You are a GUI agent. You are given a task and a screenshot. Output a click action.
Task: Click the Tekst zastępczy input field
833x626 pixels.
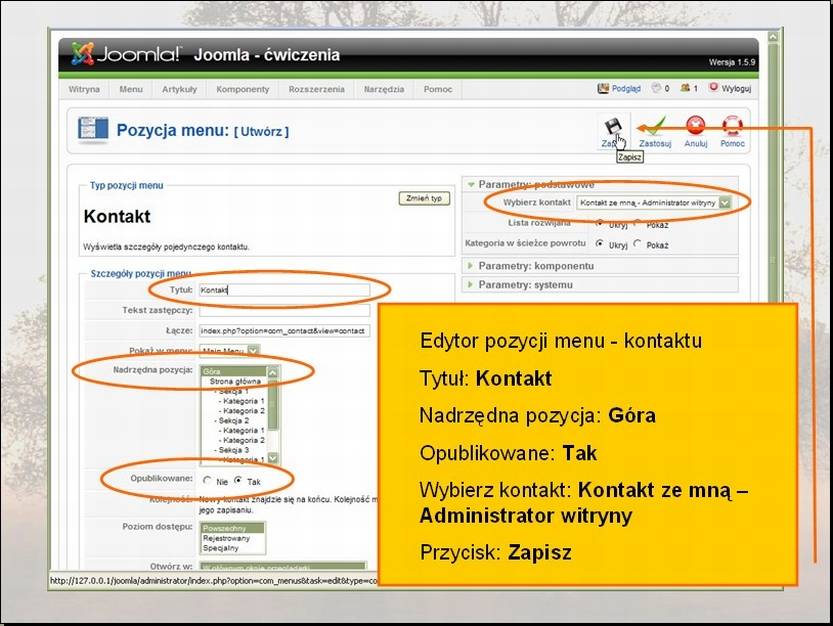[284, 310]
